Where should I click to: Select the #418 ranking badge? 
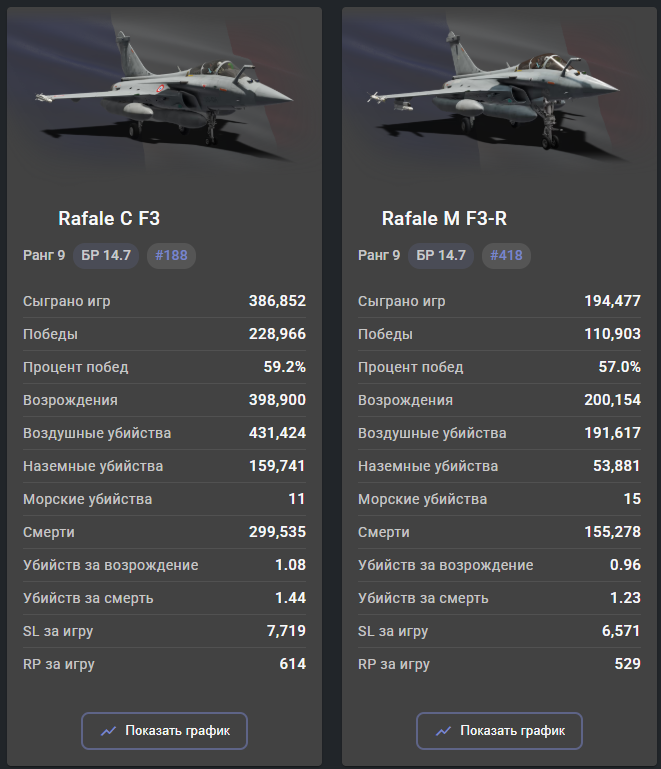pos(506,255)
